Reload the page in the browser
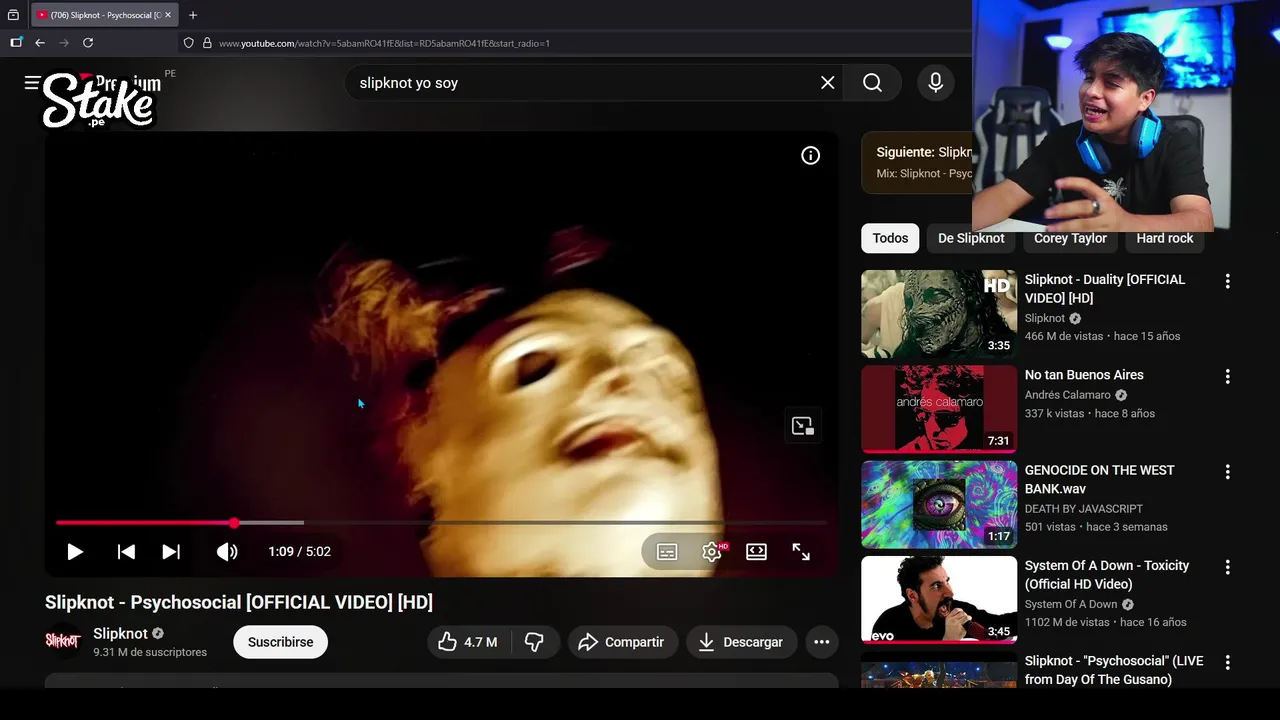The width and height of the screenshot is (1280, 720). pyautogui.click(x=88, y=43)
